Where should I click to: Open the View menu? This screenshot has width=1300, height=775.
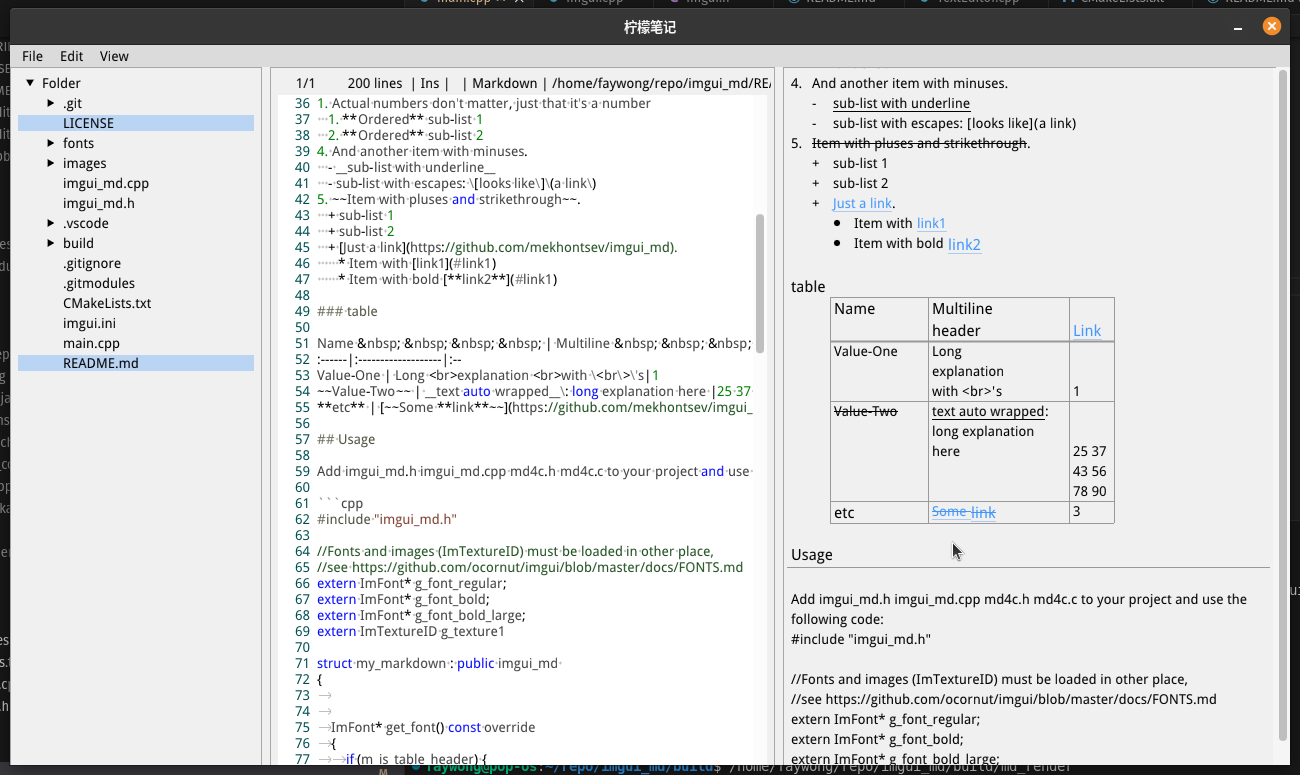click(114, 56)
